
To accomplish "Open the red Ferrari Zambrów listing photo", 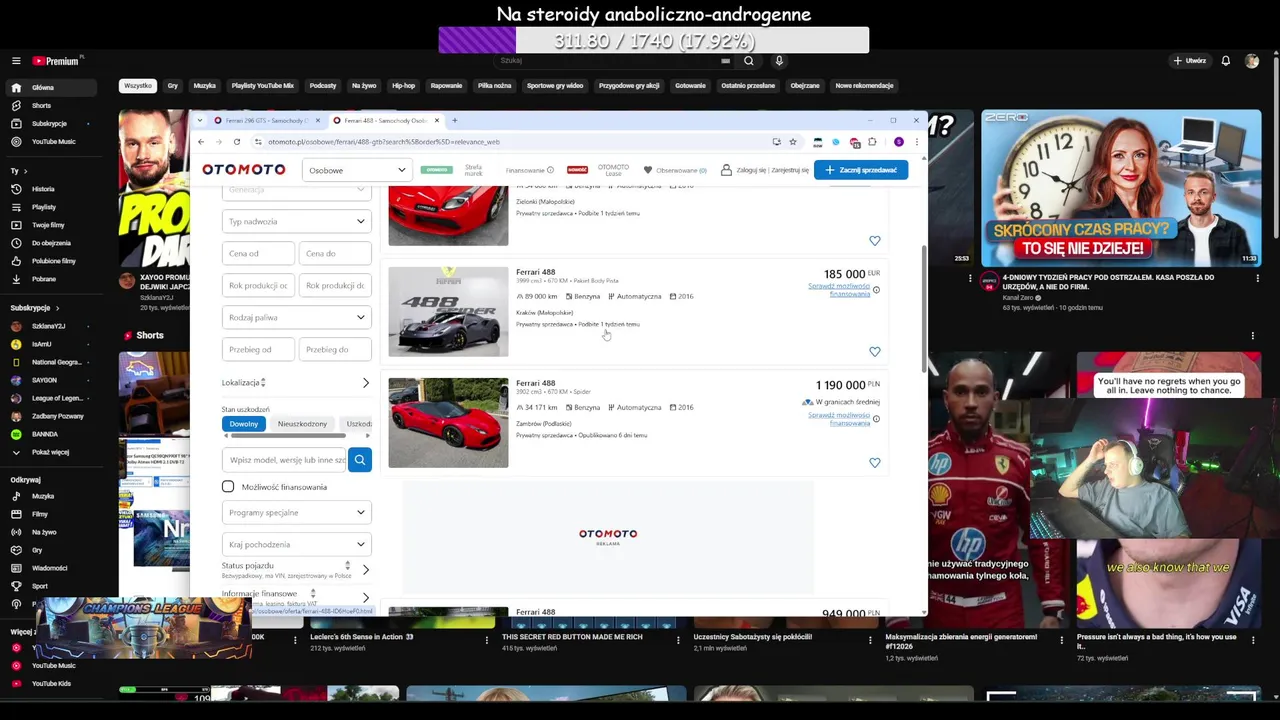I will 448,422.
